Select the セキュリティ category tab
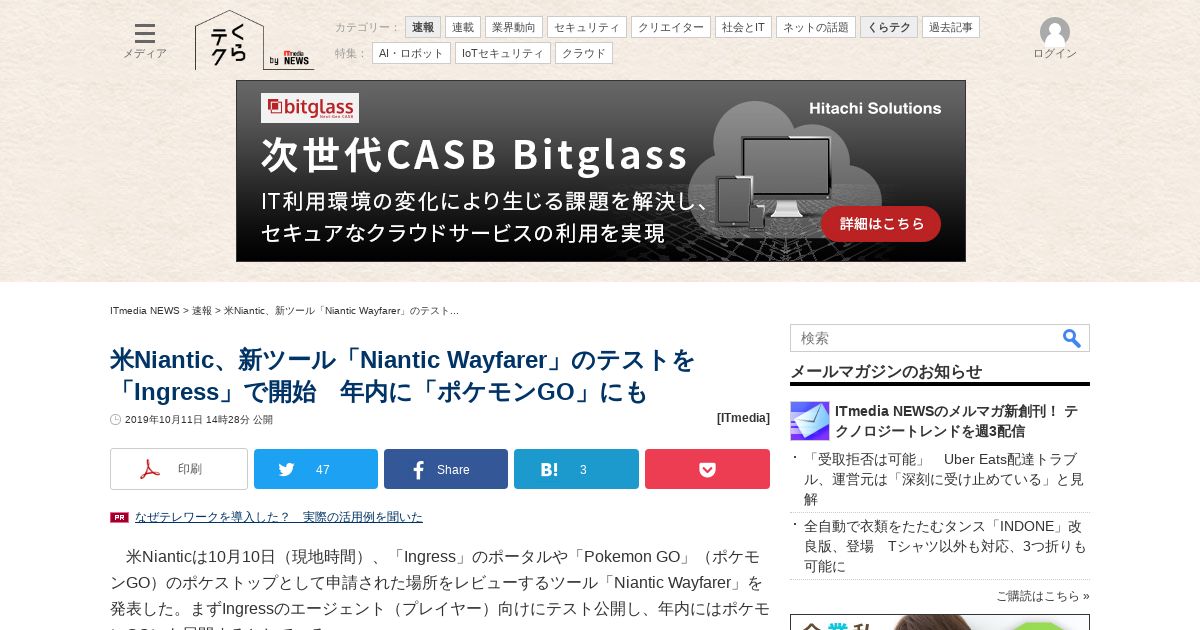The width and height of the screenshot is (1200, 630). click(x=587, y=27)
